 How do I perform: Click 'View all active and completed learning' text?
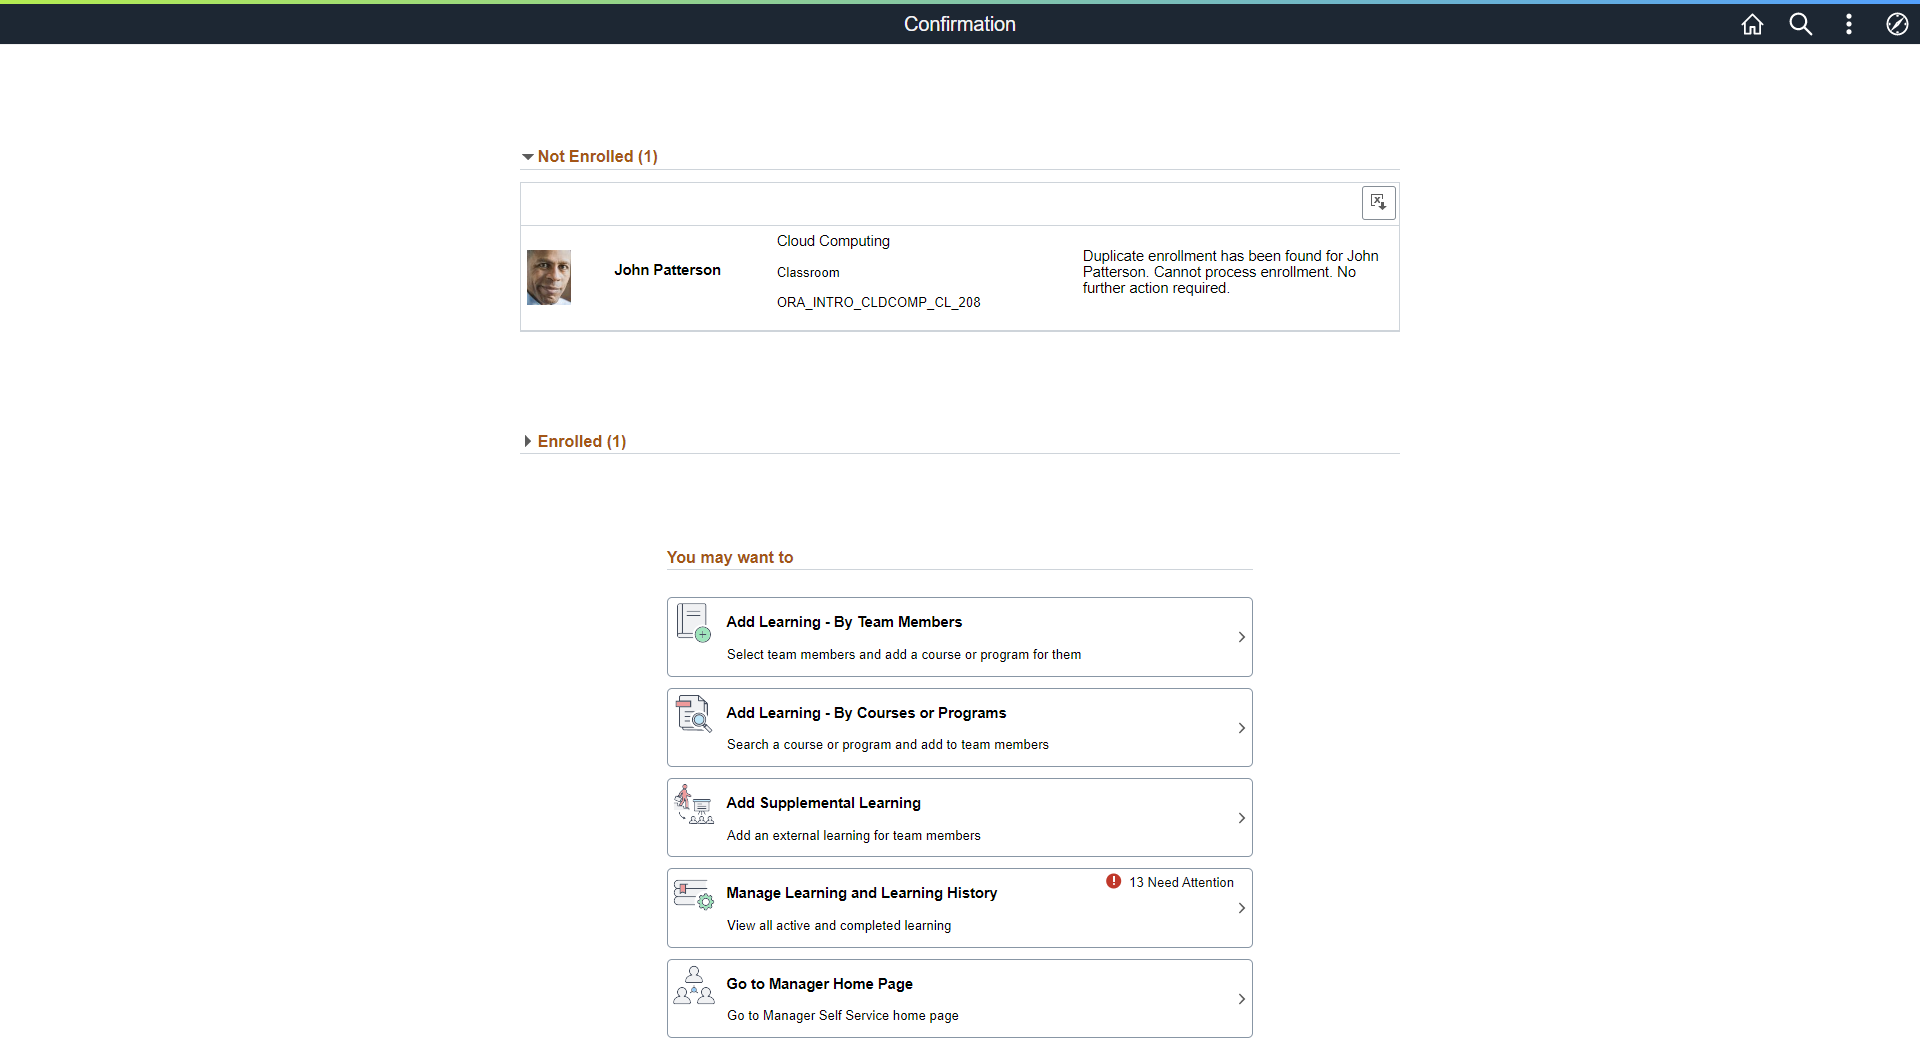[x=839, y=926]
